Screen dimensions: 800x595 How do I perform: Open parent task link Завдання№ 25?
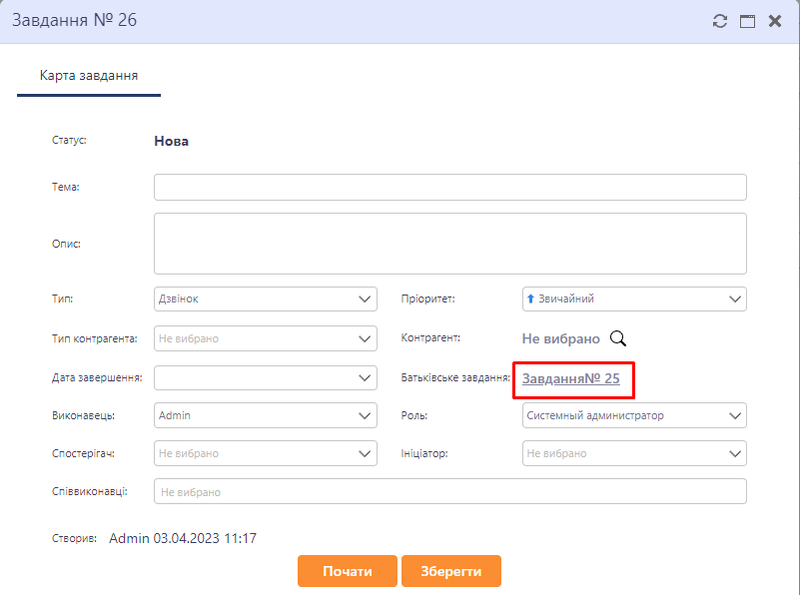pos(571,379)
